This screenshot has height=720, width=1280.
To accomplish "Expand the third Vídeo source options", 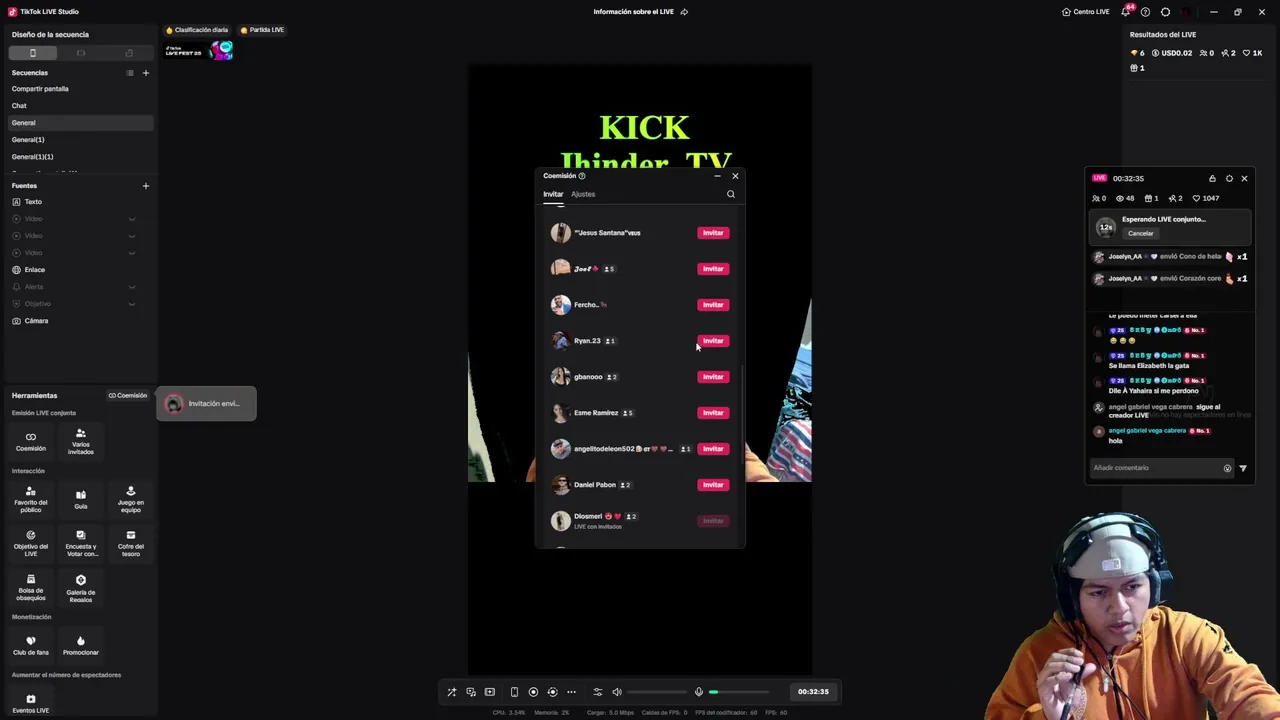I will pos(131,253).
